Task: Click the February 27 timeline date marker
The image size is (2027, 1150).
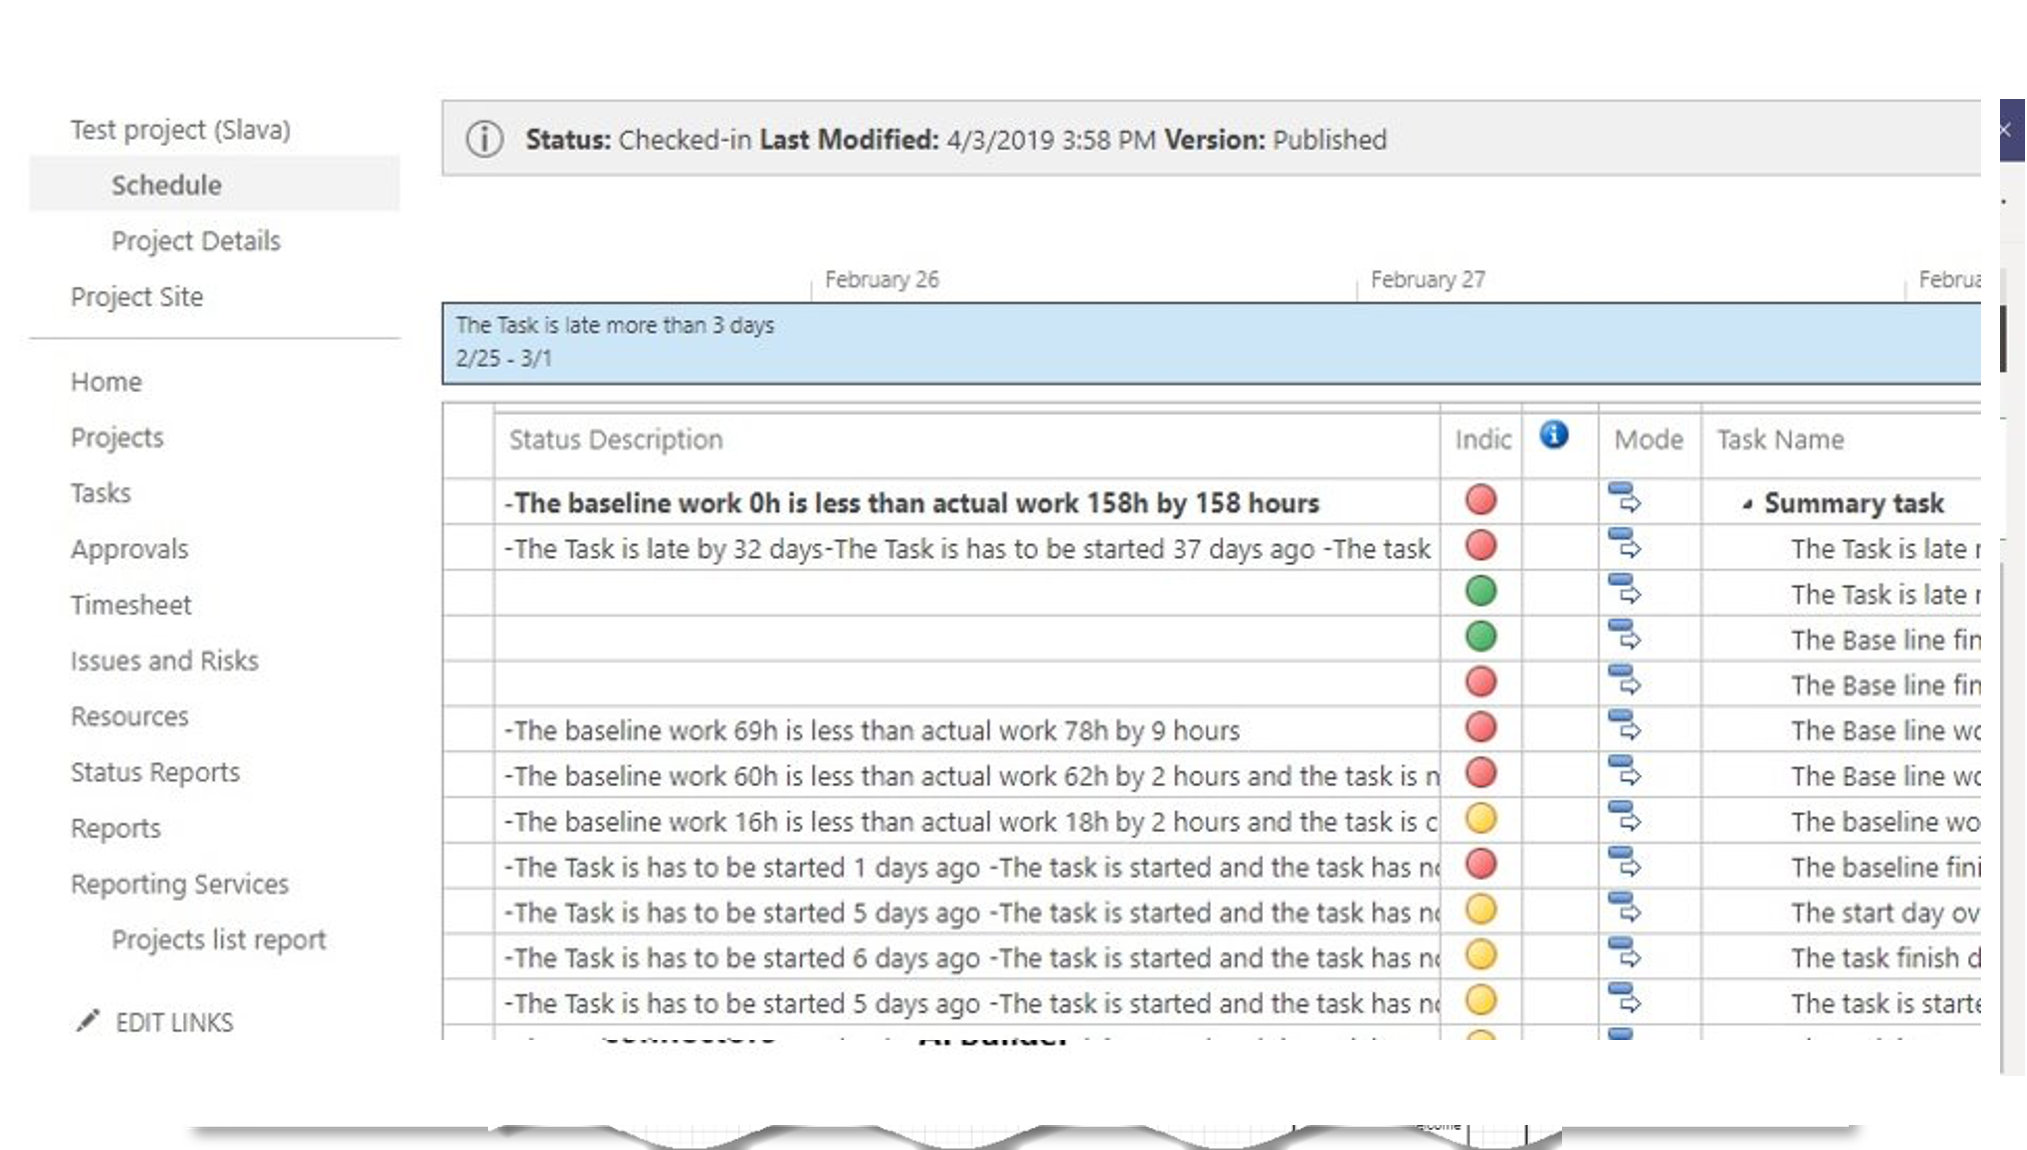Action: tap(1427, 280)
